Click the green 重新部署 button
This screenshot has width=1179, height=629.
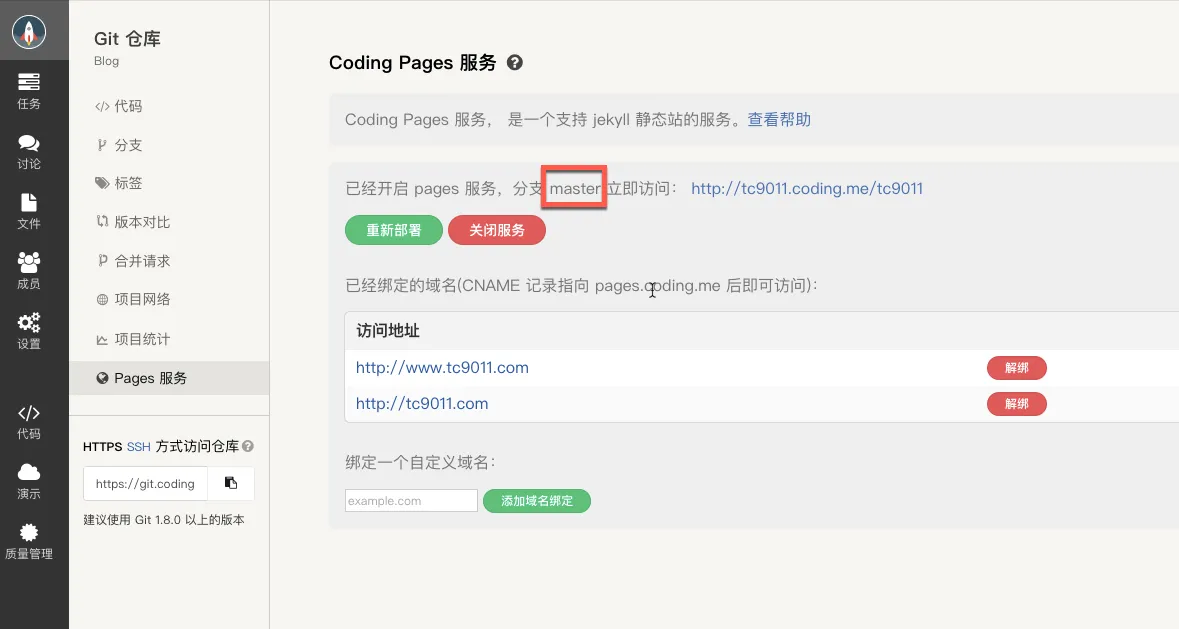[393, 230]
